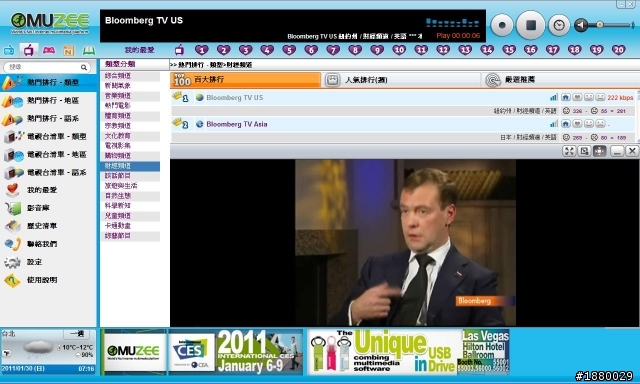Viewport: 640px width, 384px height.
Task: Add Bloomberg TV US to favorites heart
Action: (577, 98)
